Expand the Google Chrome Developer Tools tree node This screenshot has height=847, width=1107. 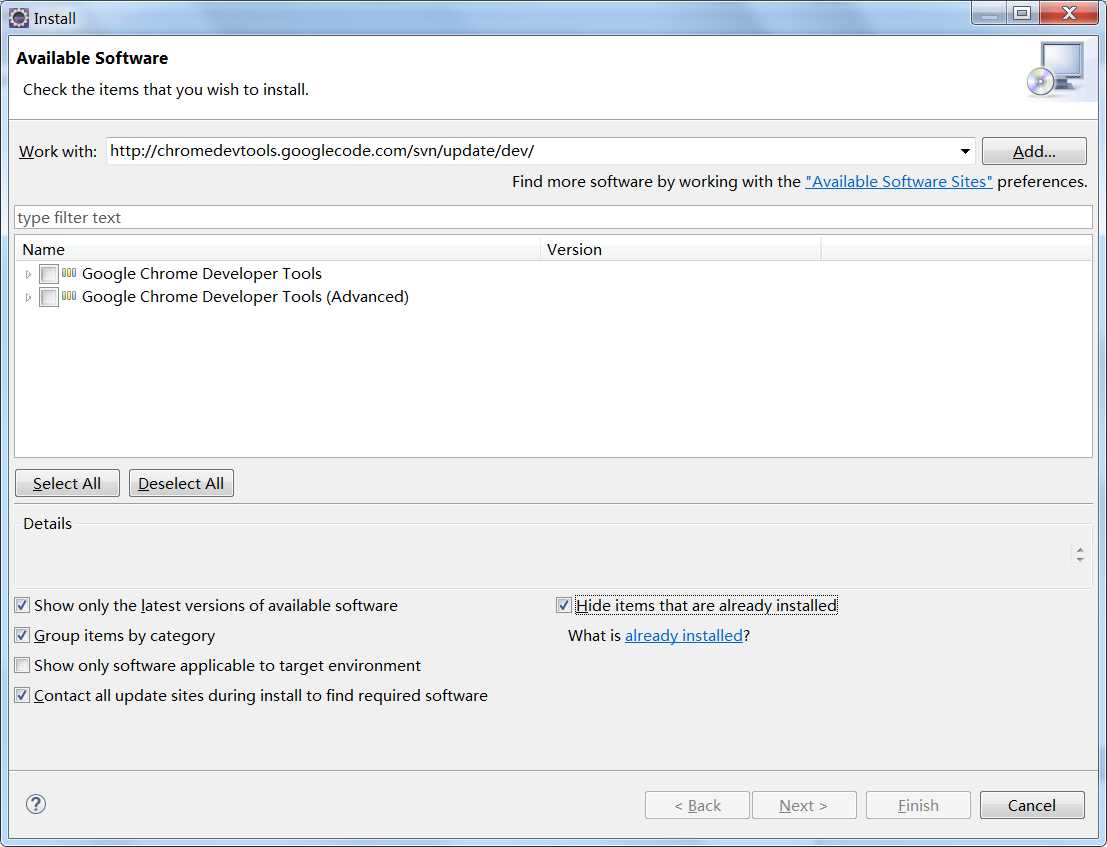pyautogui.click(x=28, y=274)
